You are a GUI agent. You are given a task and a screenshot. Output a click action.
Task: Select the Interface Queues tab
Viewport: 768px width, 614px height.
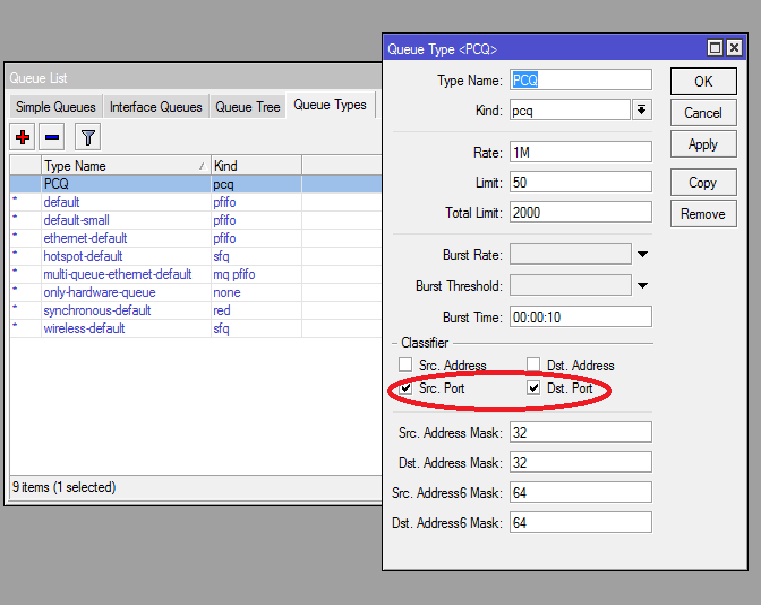156,107
